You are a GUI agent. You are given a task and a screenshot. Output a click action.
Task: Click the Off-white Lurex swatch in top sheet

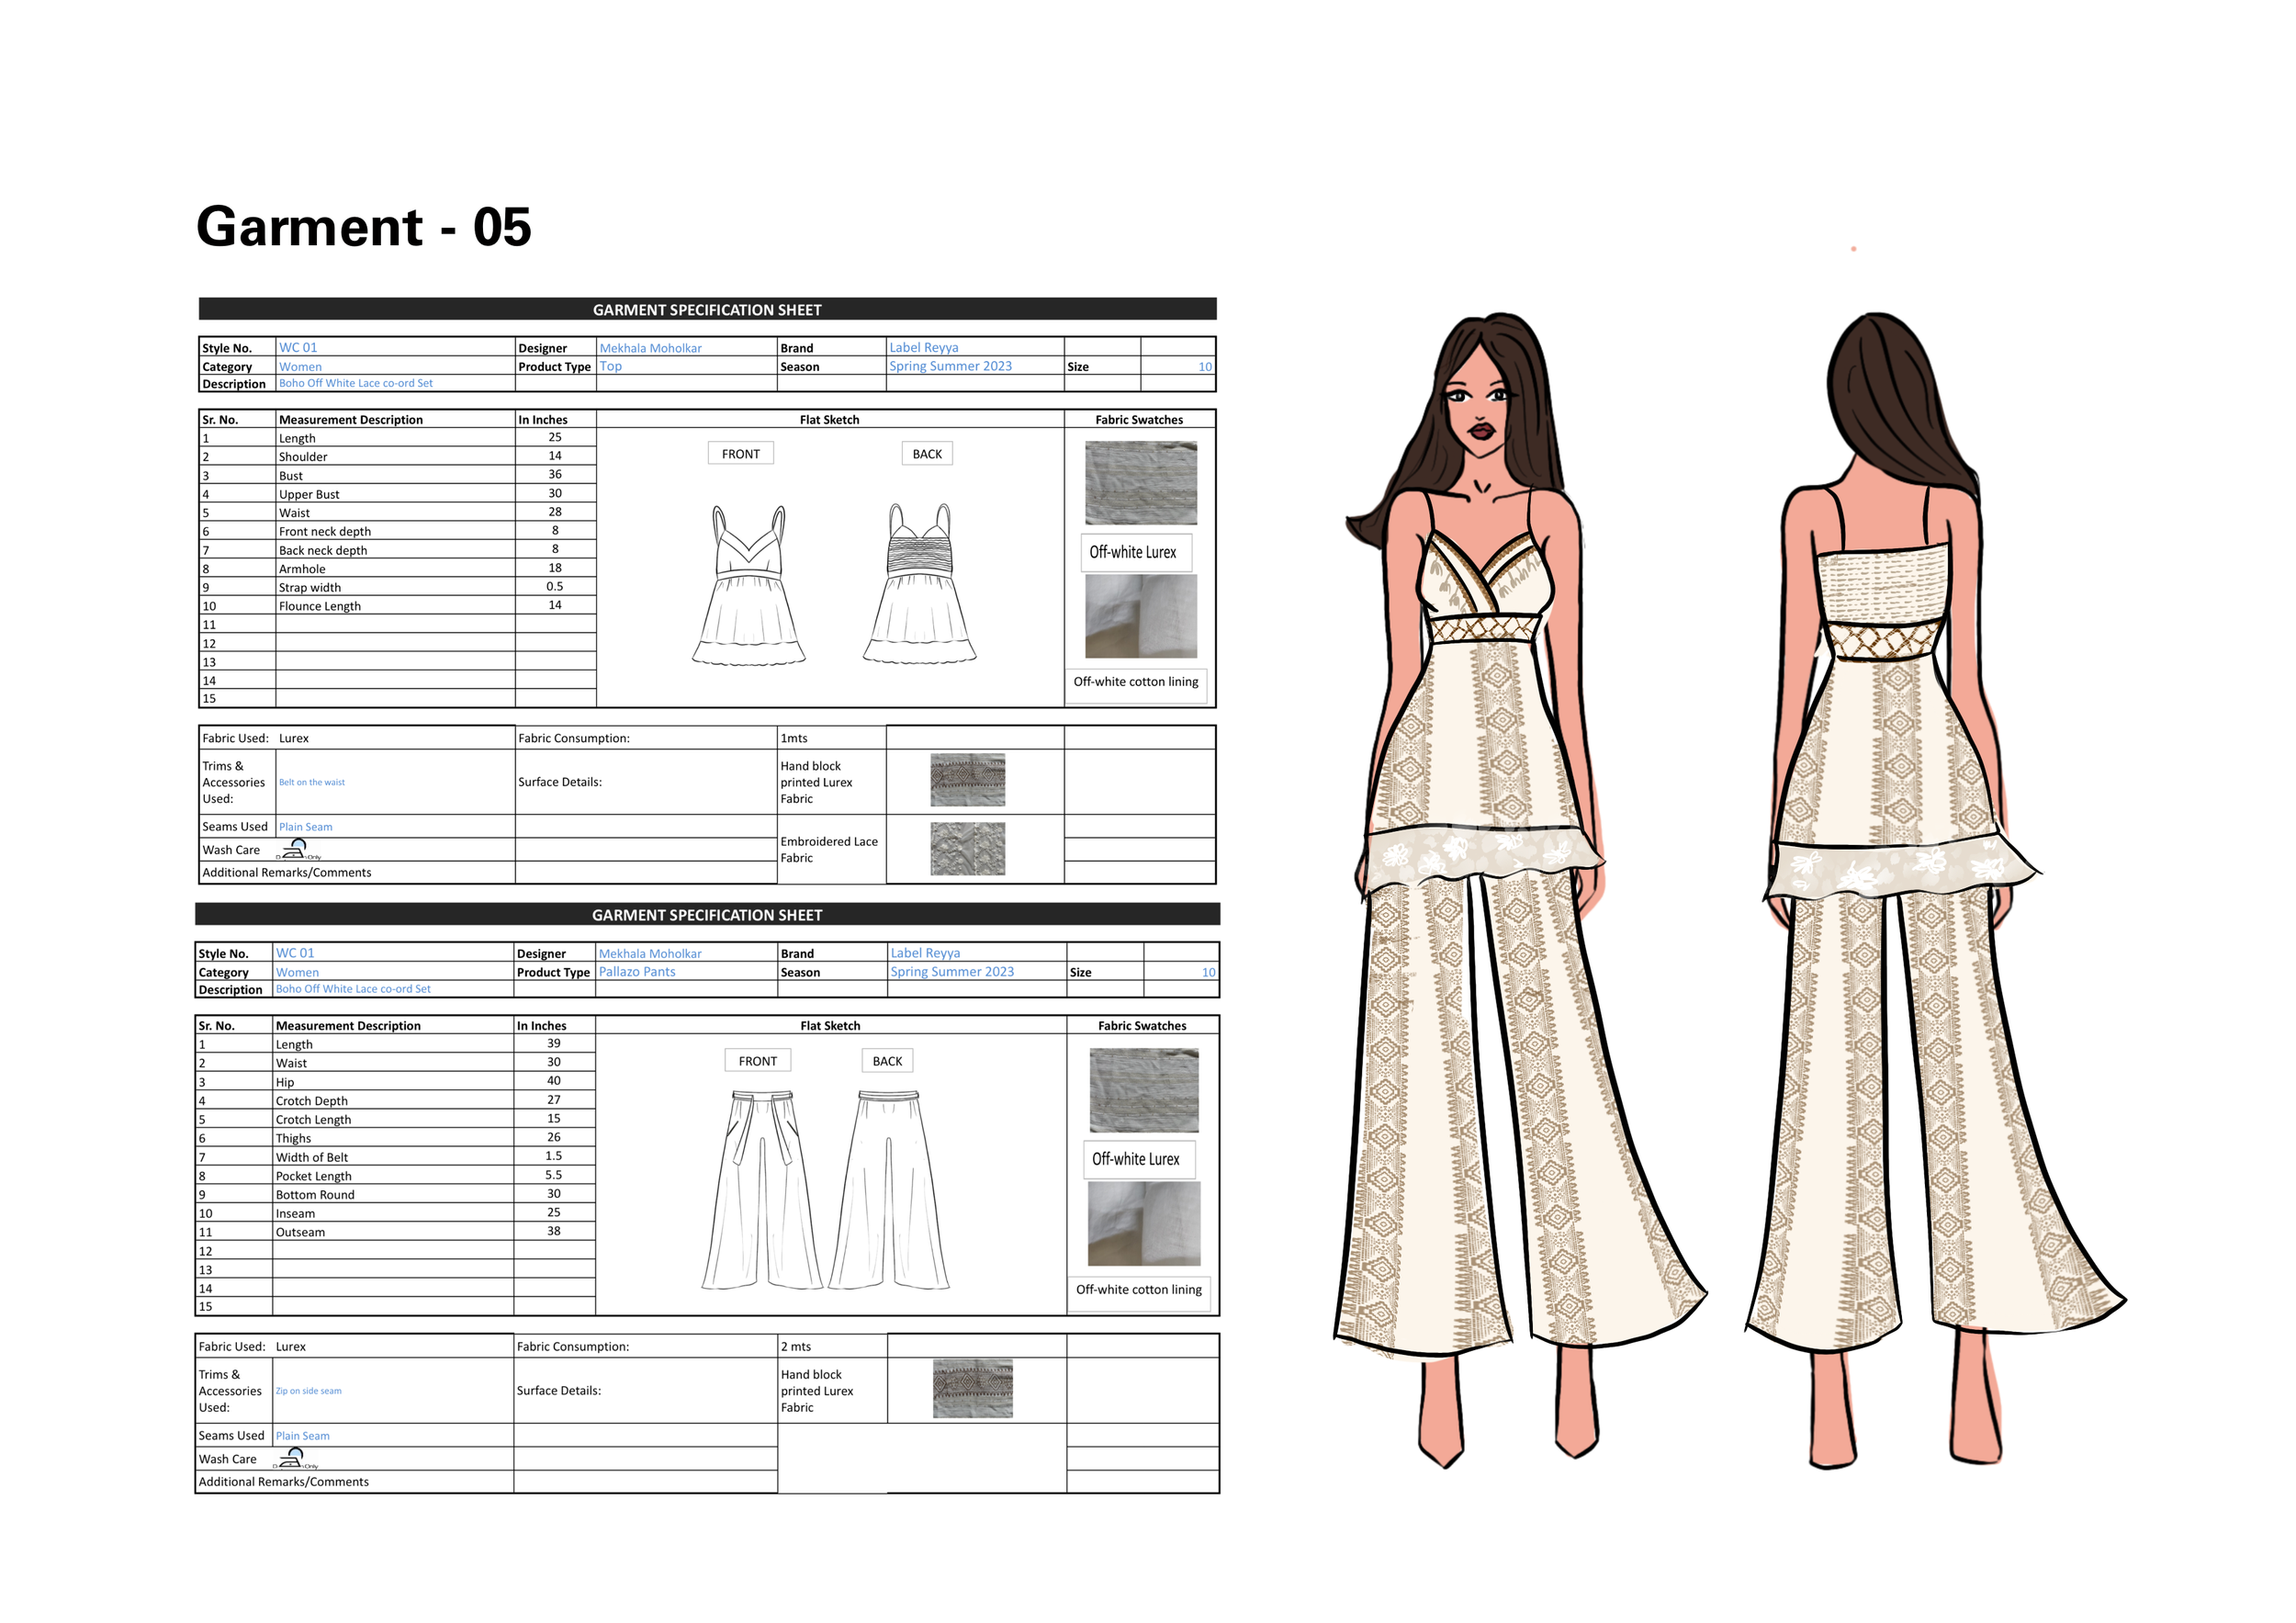(x=1140, y=484)
